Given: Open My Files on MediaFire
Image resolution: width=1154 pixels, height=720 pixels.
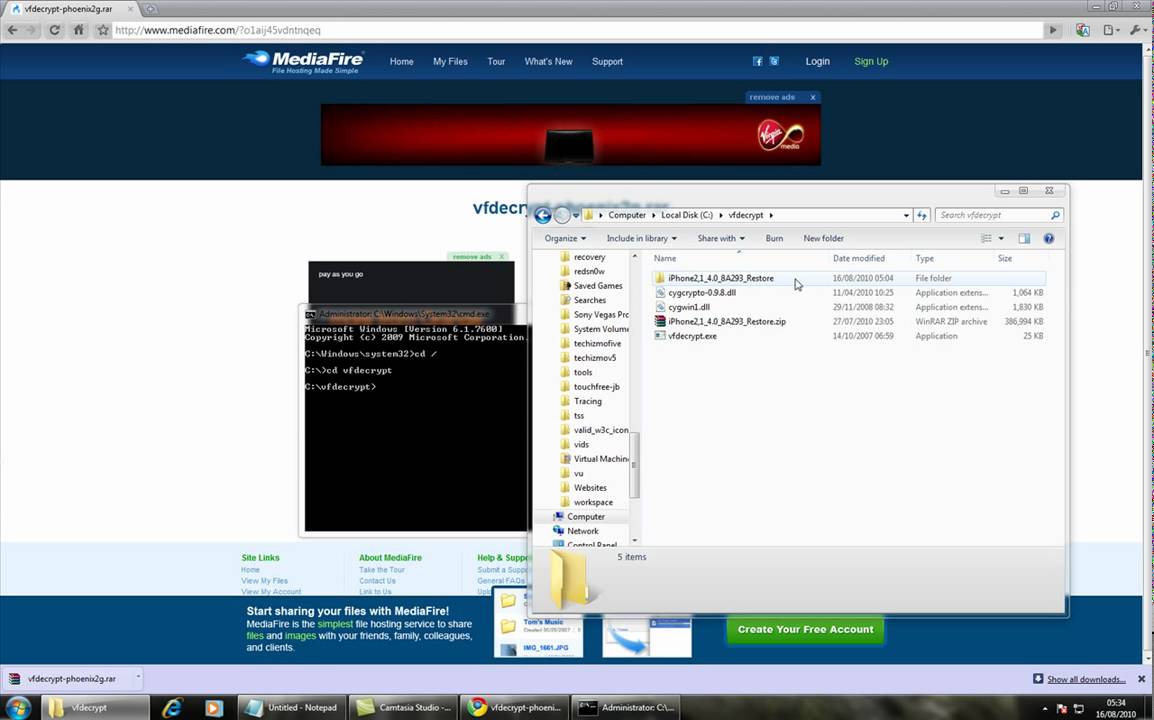Looking at the screenshot, I should [450, 62].
